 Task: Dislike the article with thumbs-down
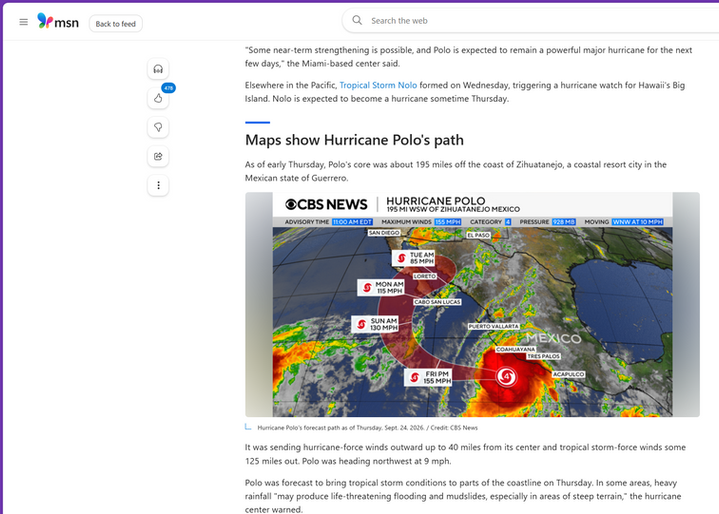point(158,127)
